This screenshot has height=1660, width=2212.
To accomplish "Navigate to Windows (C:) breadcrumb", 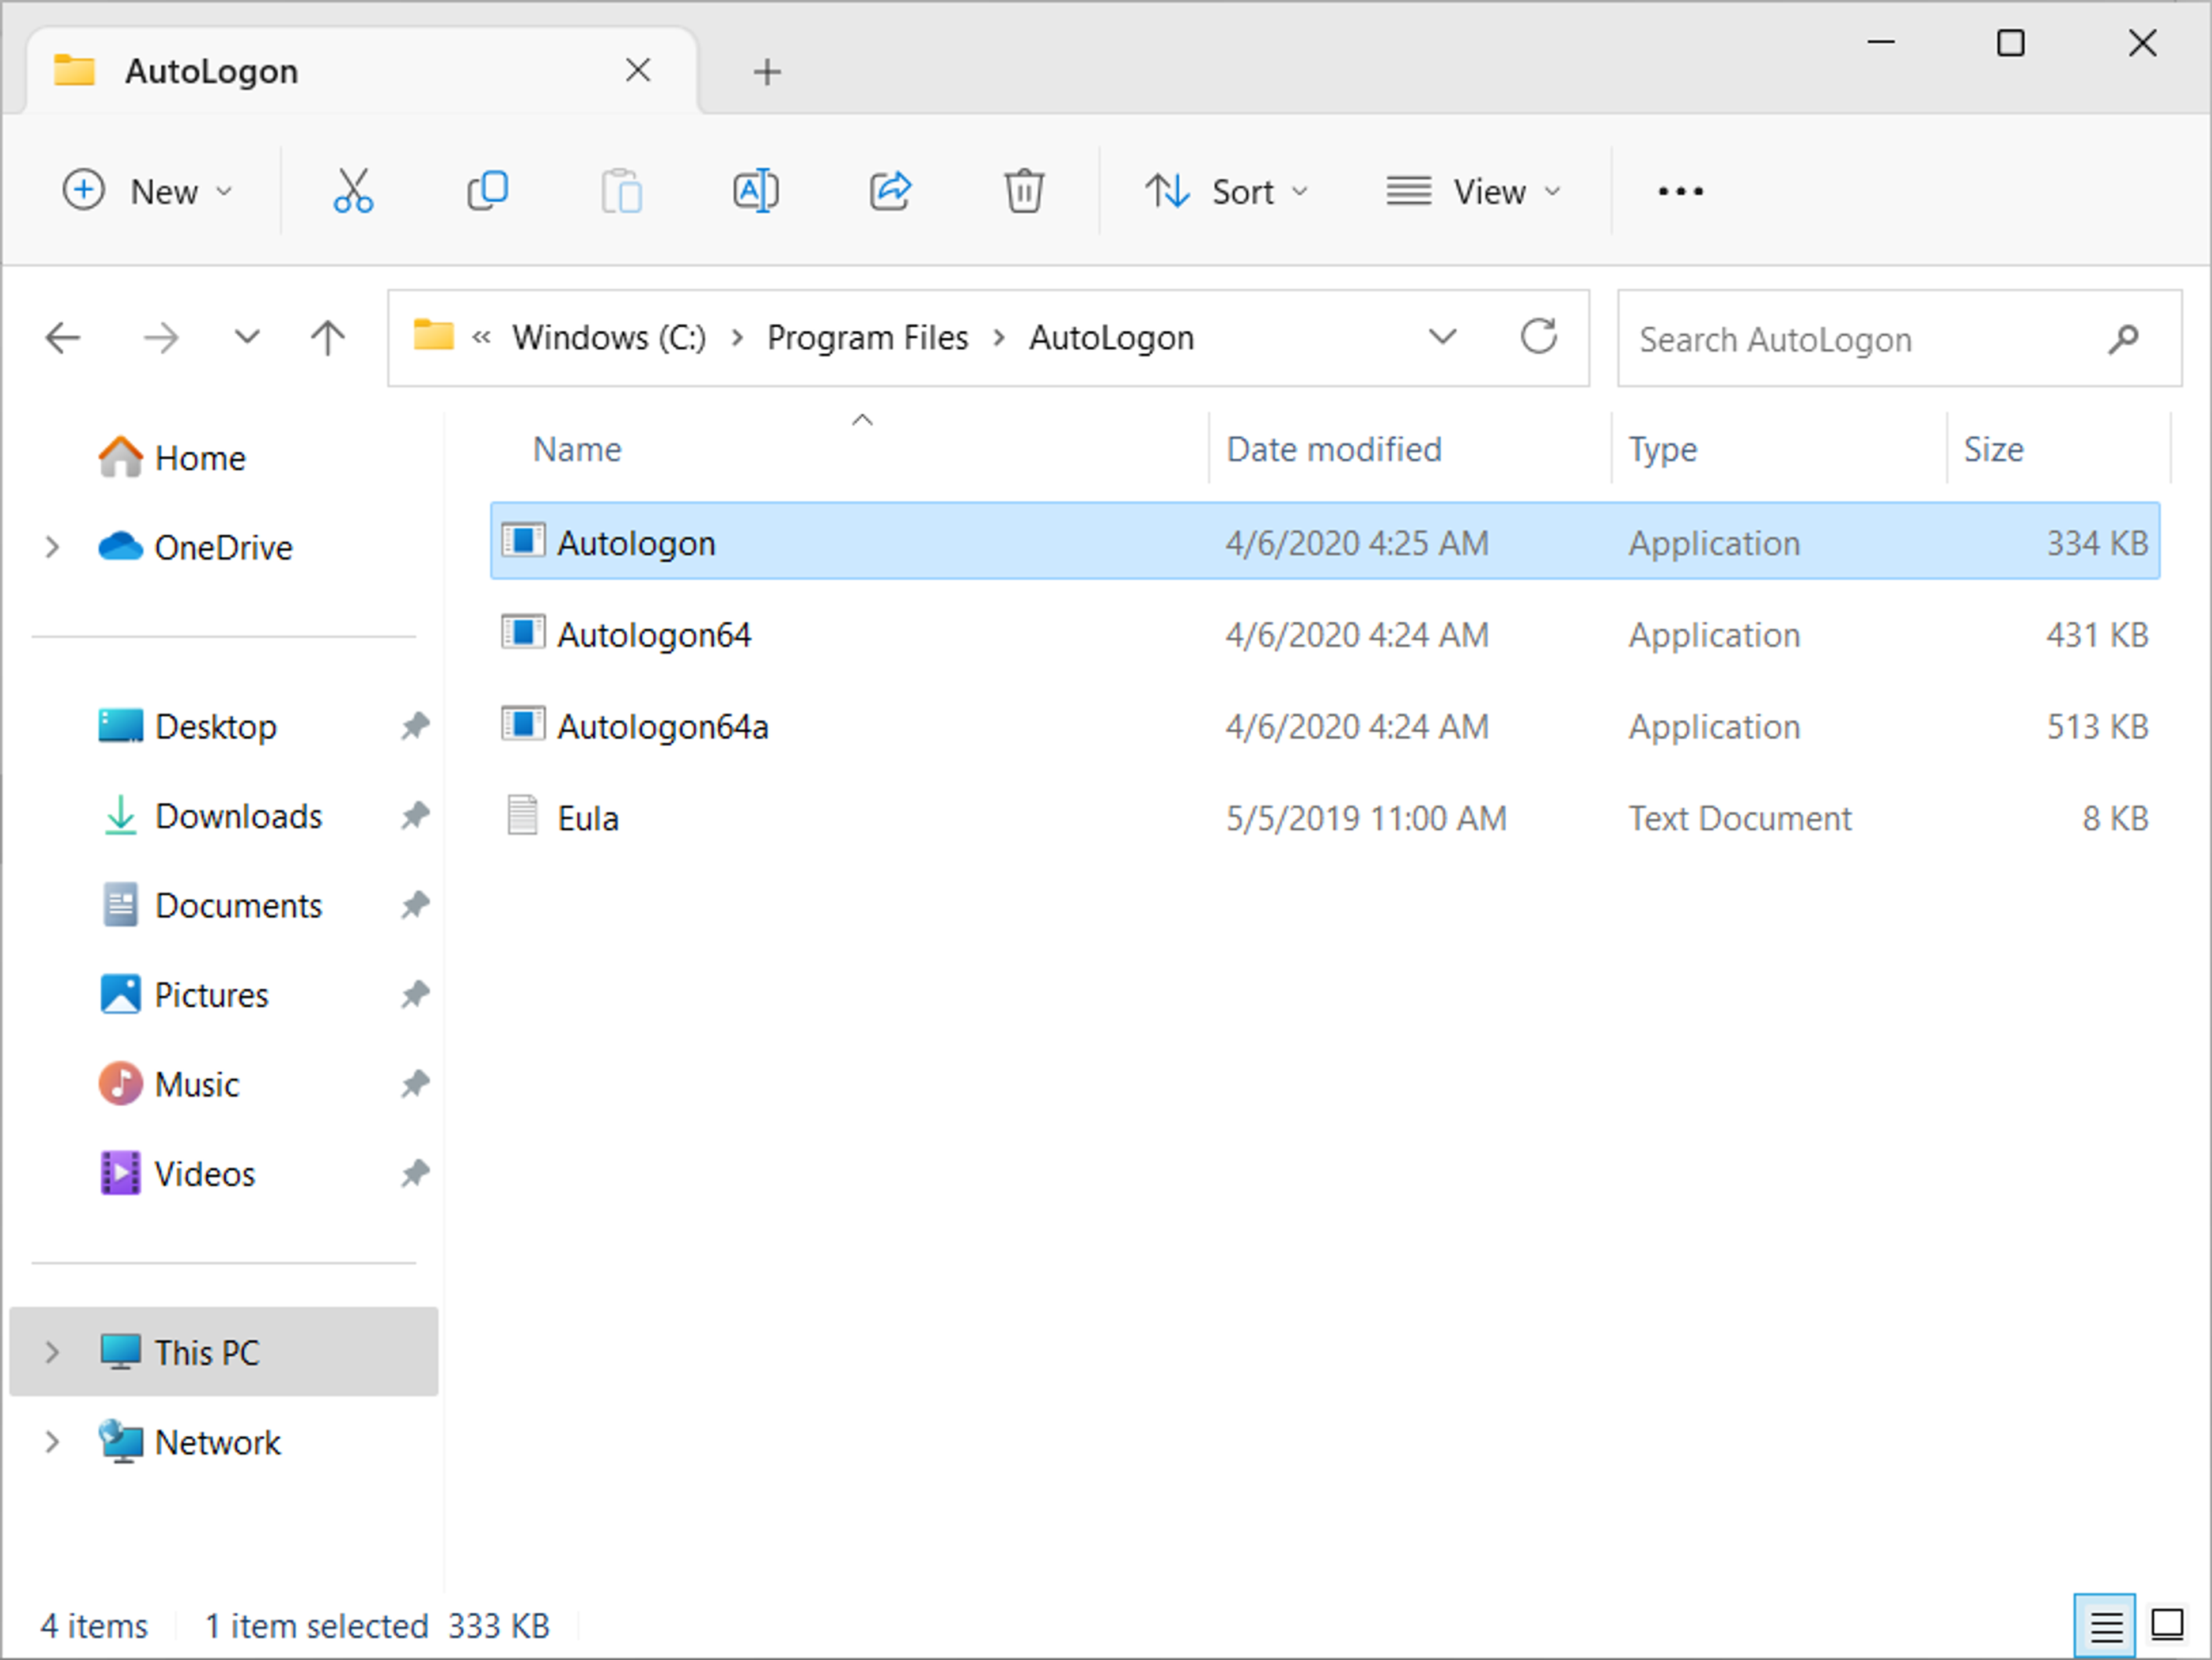I will [609, 338].
